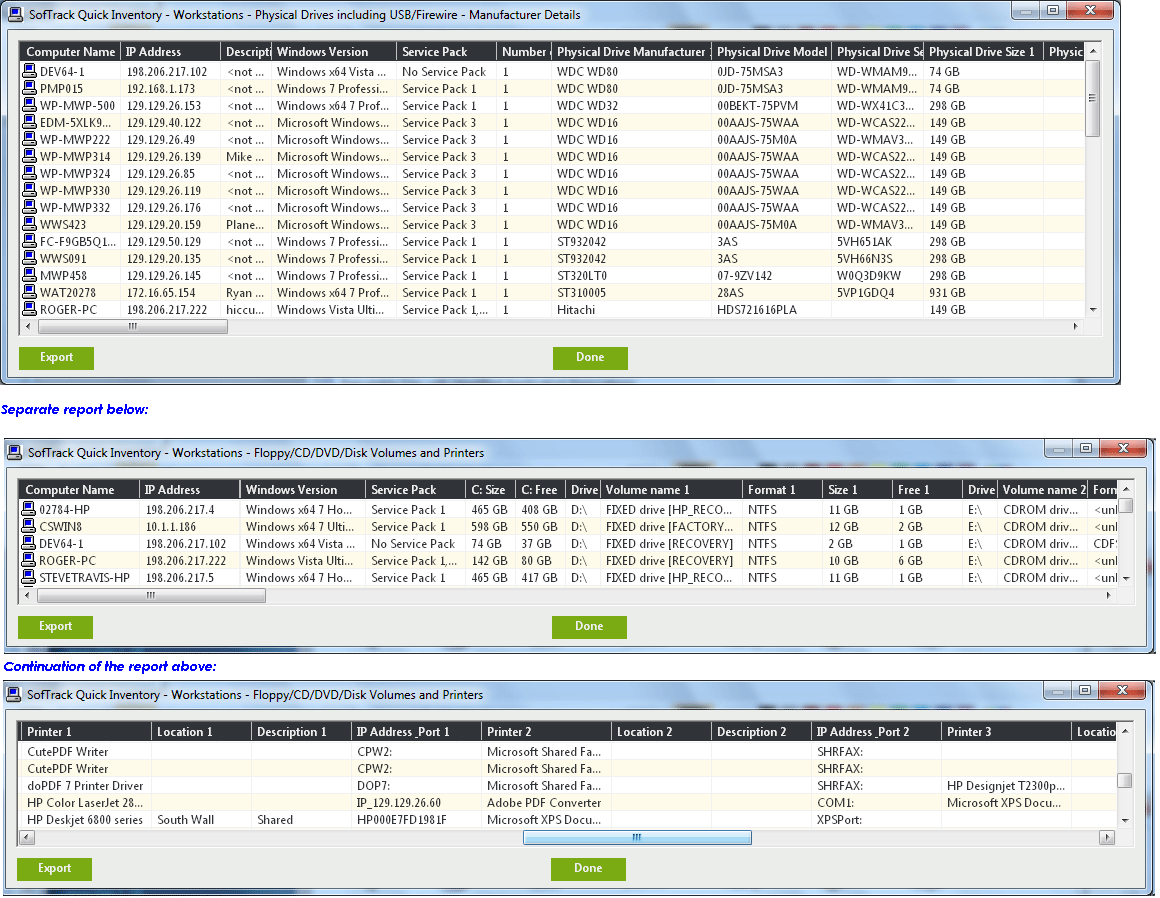Click the workstation icon for STEVETRAVIS-HP
Viewport: 1160px width, 898px height.
[x=30, y=578]
